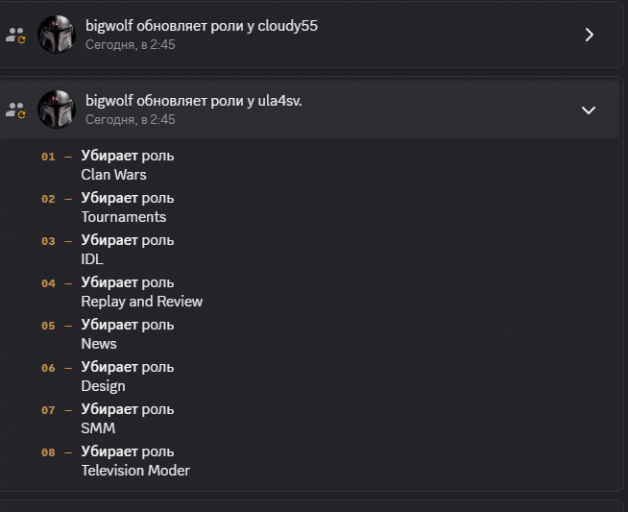628x512 pixels.
Task: Select the News removed role
Action: tap(99, 344)
